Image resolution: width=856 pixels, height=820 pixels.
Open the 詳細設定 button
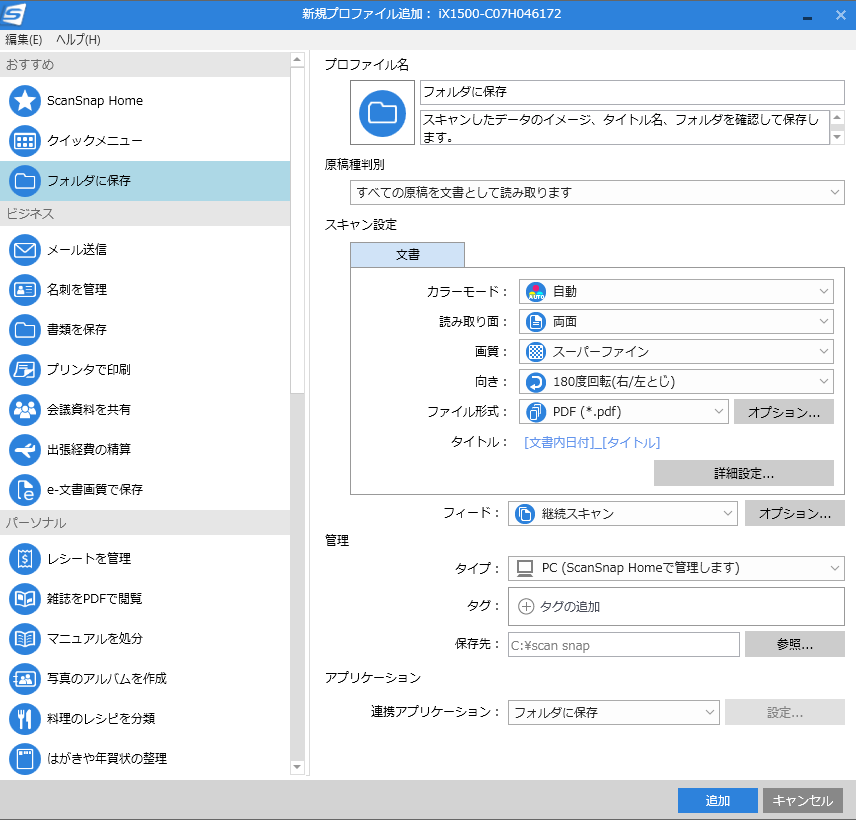[x=744, y=473]
